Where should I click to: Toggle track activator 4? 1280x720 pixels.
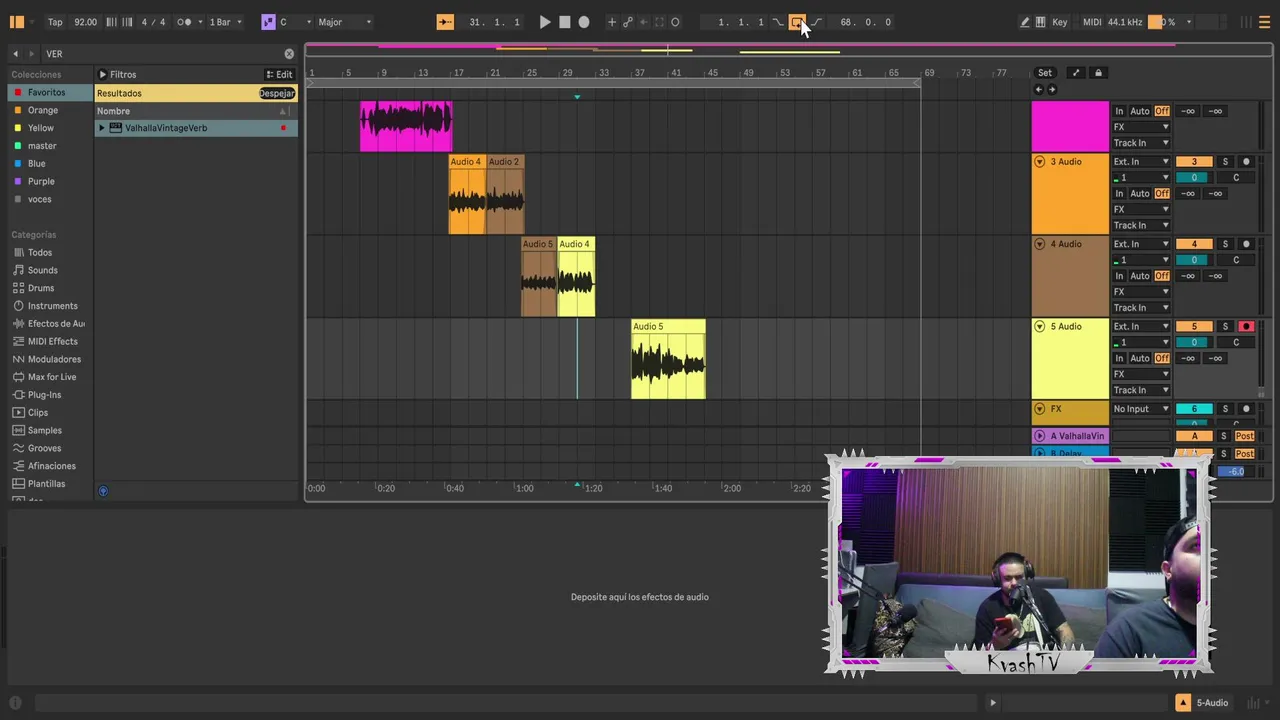[1194, 244]
